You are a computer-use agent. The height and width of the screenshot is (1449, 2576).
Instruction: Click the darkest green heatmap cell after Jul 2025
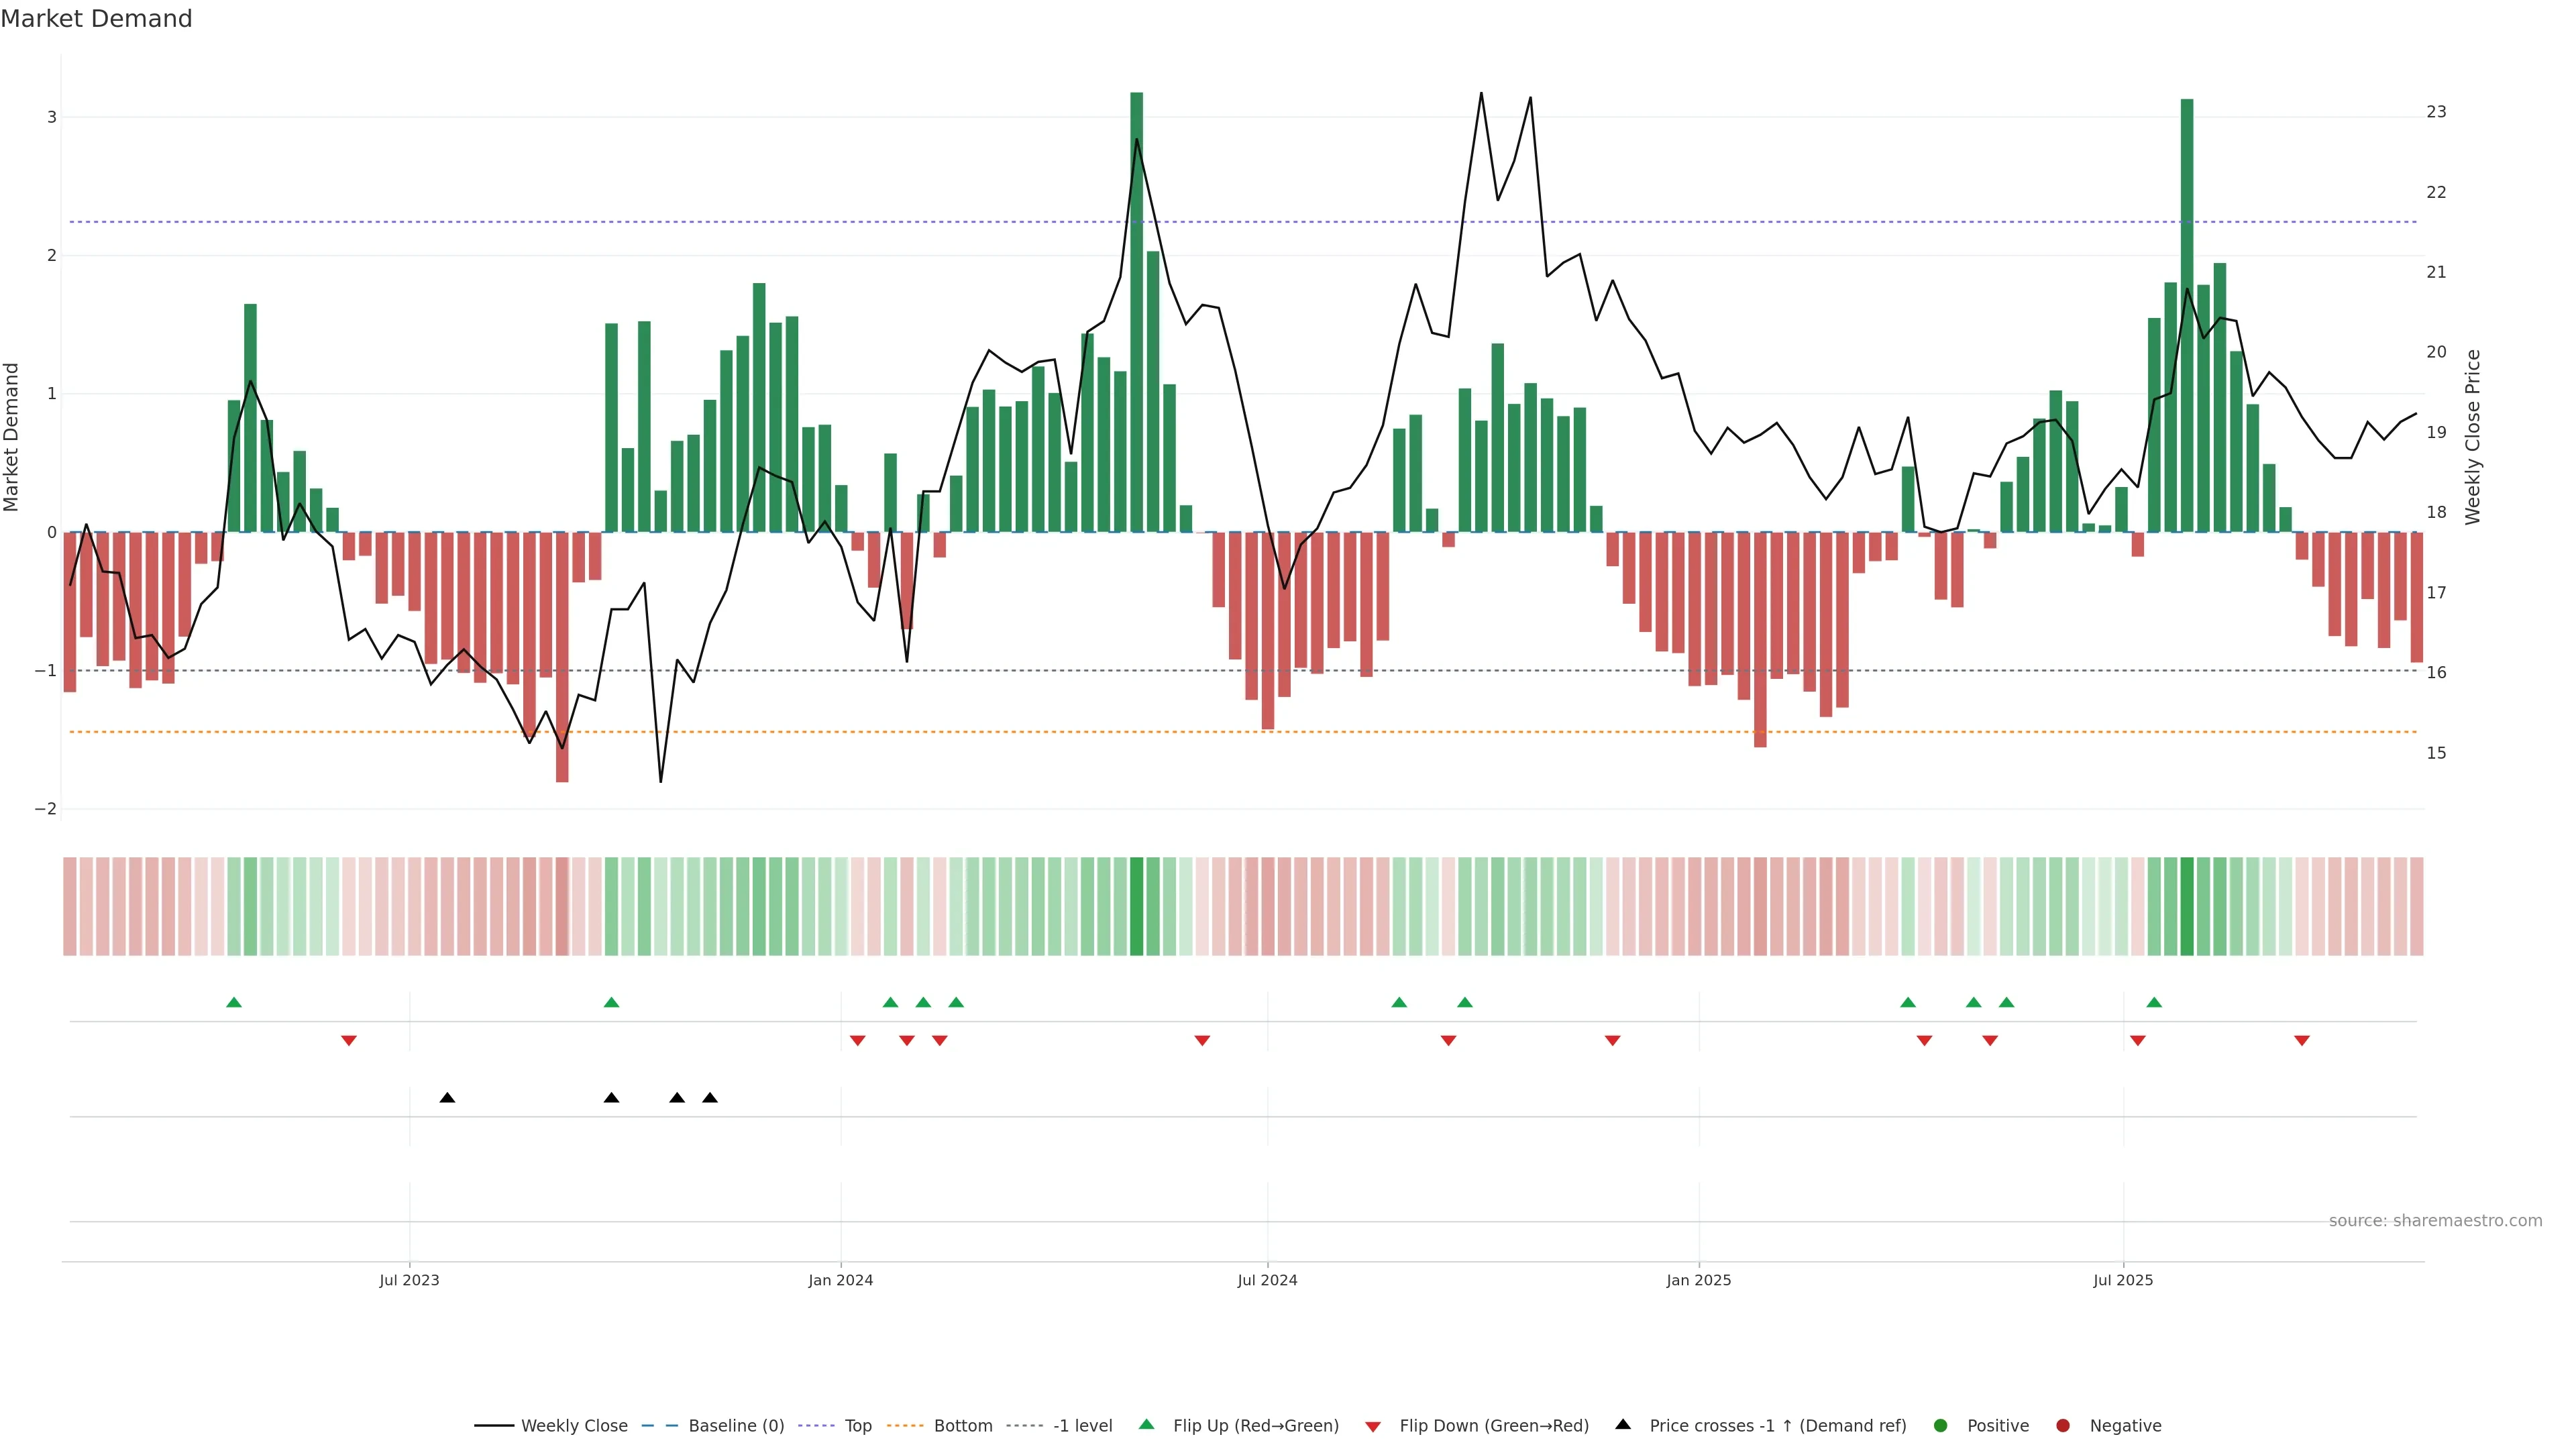point(2187,906)
